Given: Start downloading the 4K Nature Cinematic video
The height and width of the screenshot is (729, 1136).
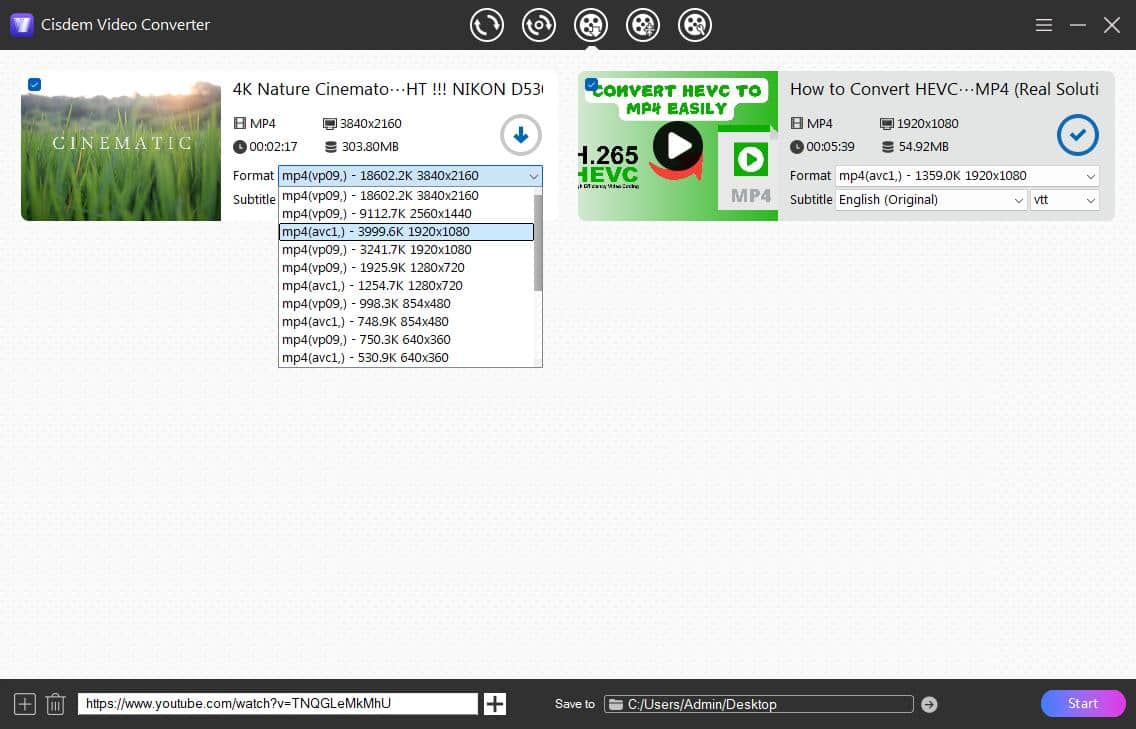Looking at the screenshot, I should click(520, 135).
